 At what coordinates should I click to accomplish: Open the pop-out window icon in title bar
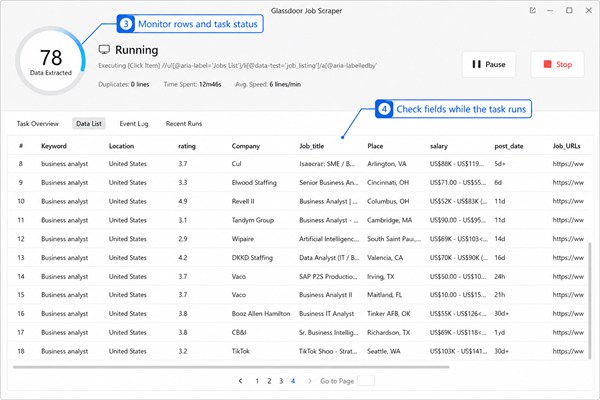[532, 10]
